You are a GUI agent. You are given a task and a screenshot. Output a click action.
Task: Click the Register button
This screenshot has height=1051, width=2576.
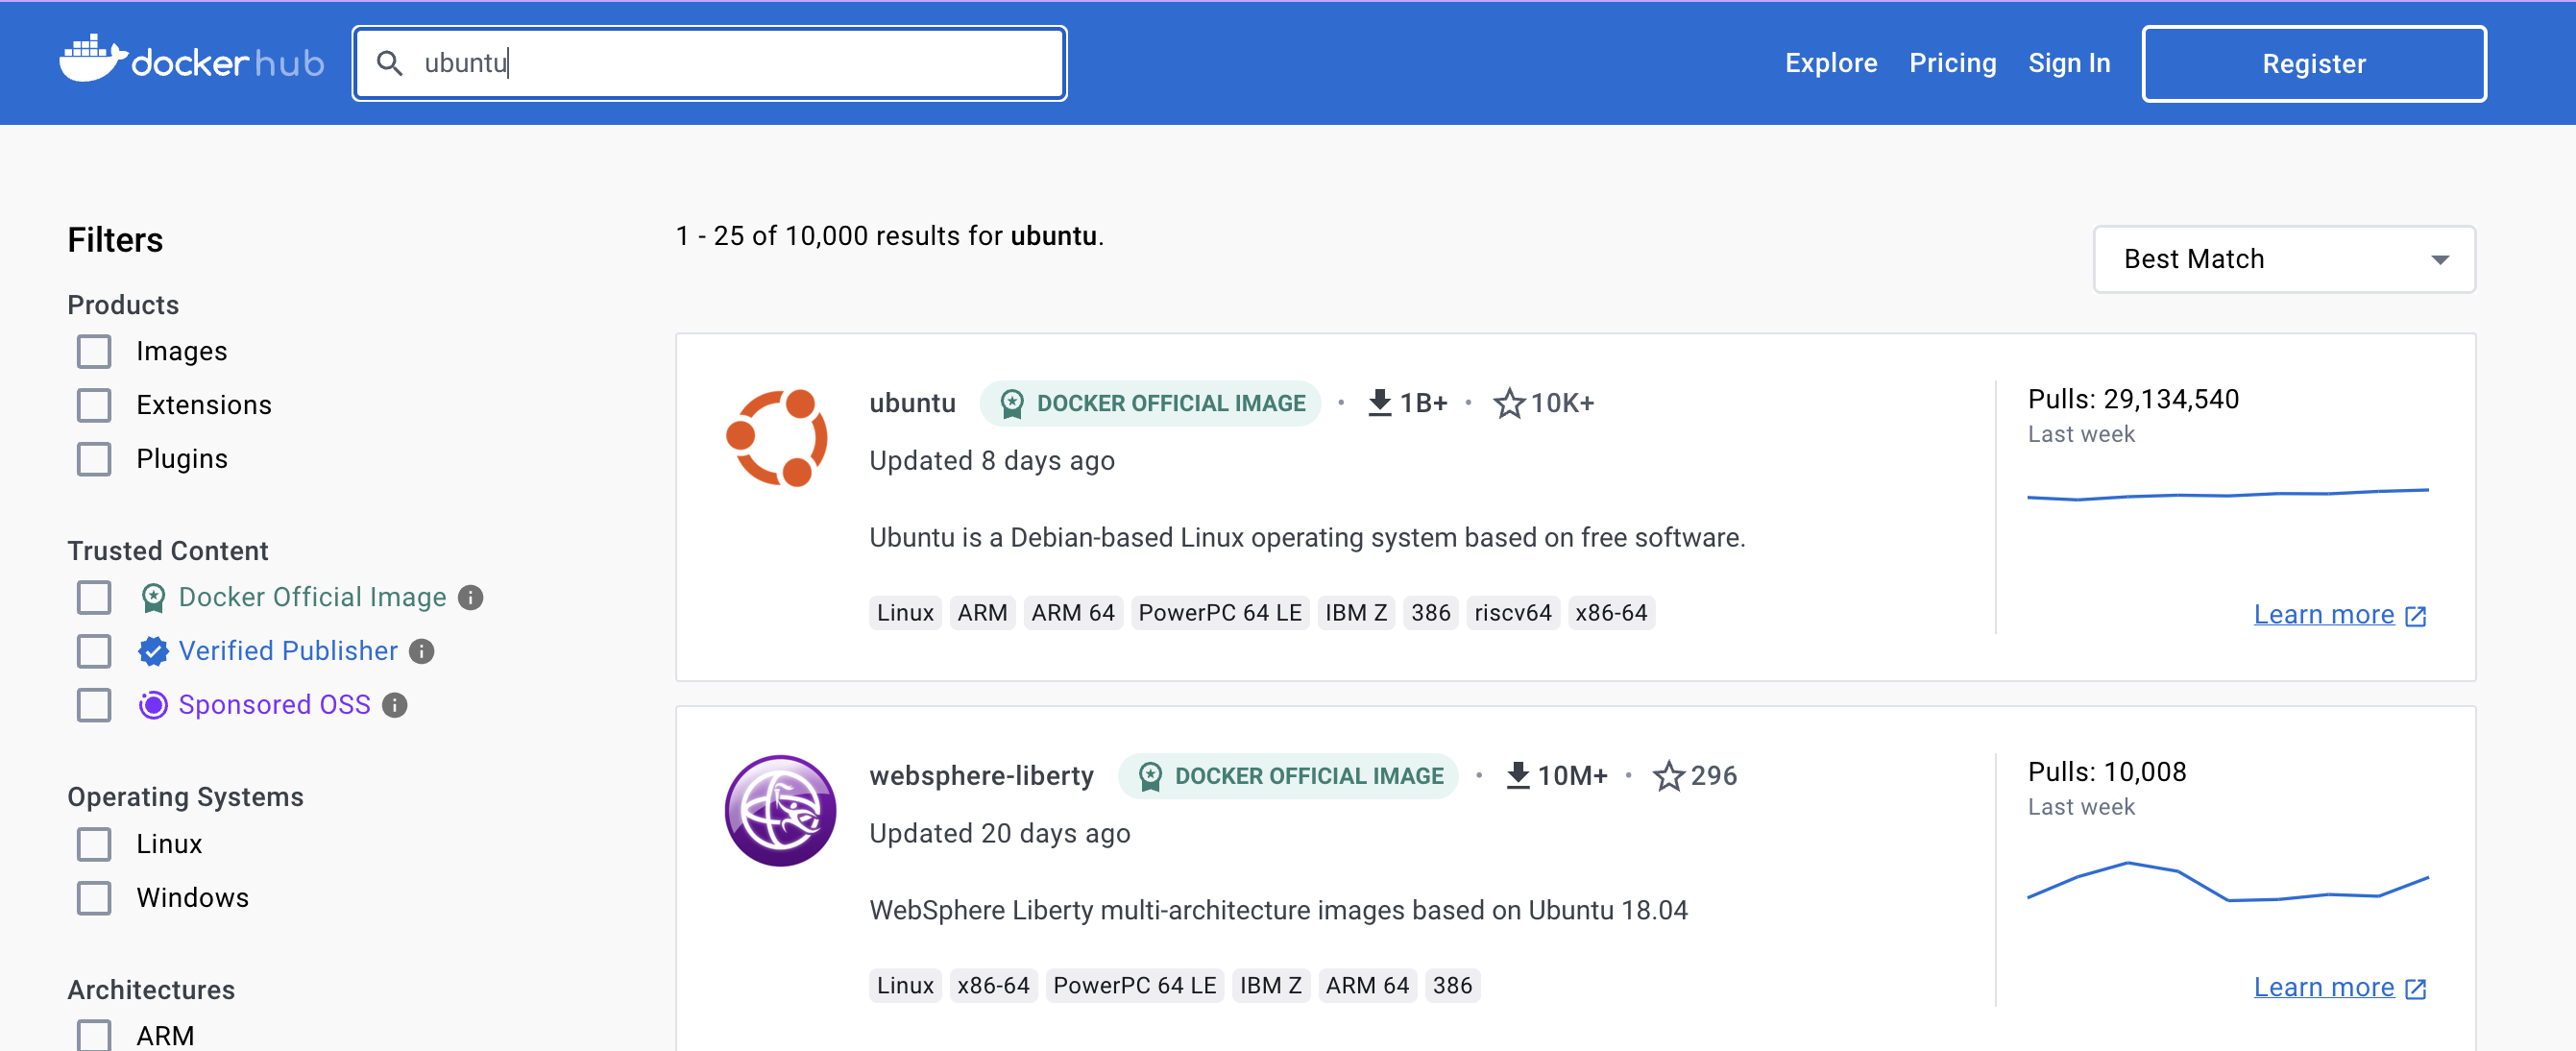(2313, 63)
